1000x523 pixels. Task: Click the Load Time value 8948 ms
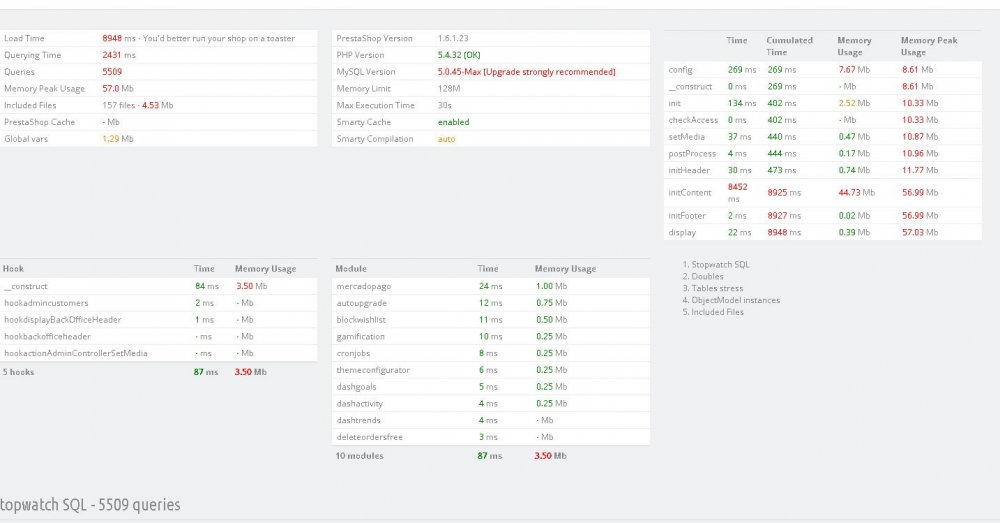[119, 38]
